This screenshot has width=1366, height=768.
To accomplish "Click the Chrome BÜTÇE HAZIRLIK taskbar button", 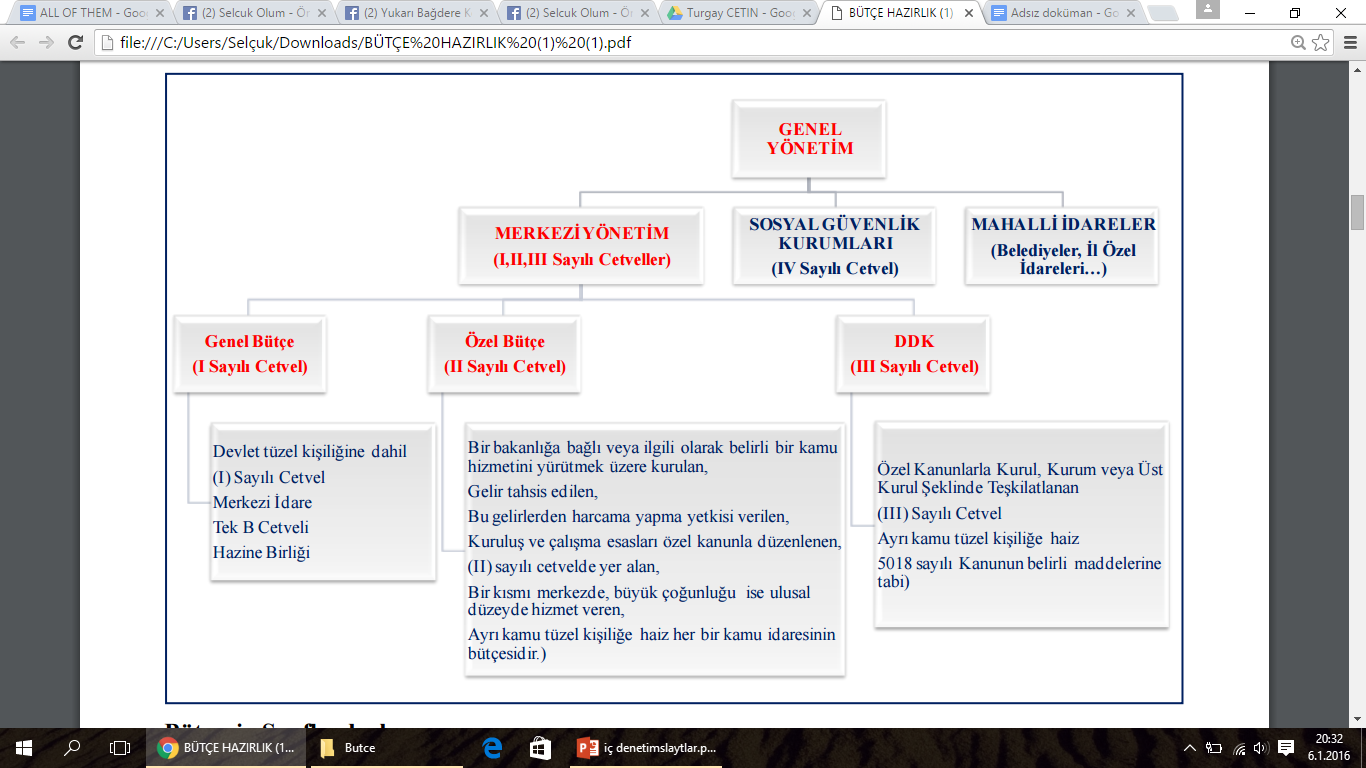I will point(227,748).
